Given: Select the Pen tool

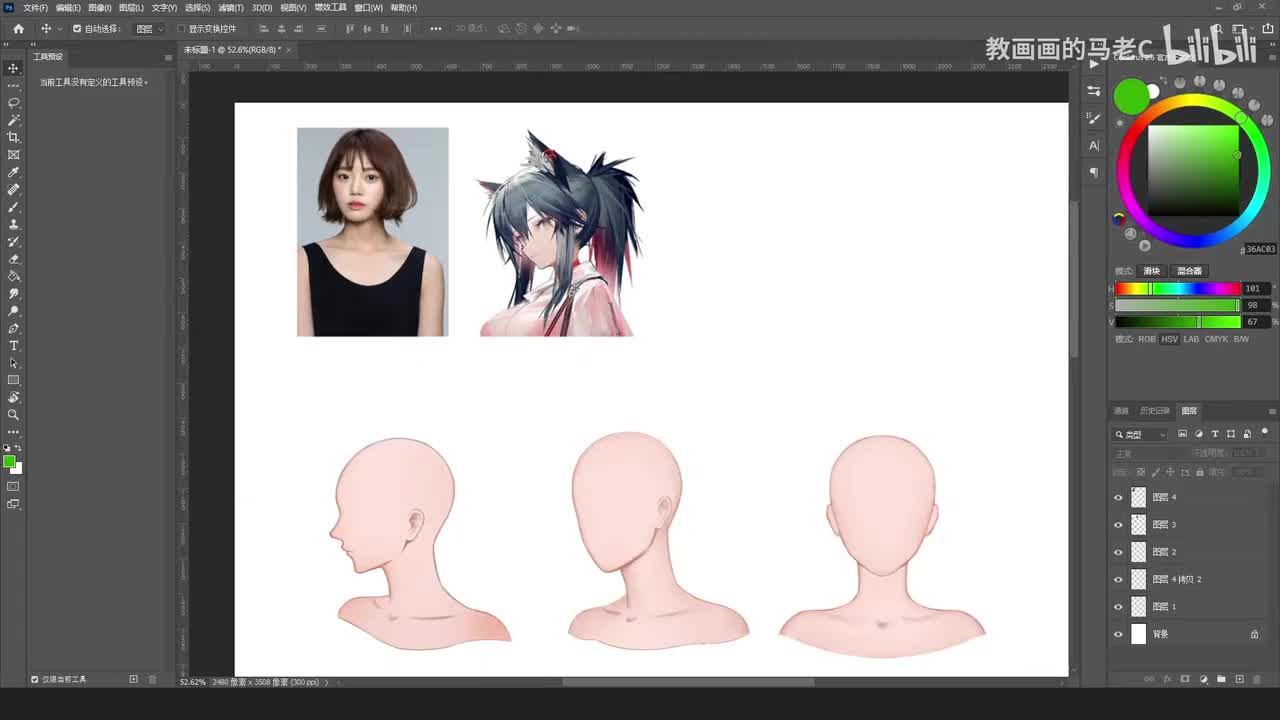Looking at the screenshot, I should [13, 328].
